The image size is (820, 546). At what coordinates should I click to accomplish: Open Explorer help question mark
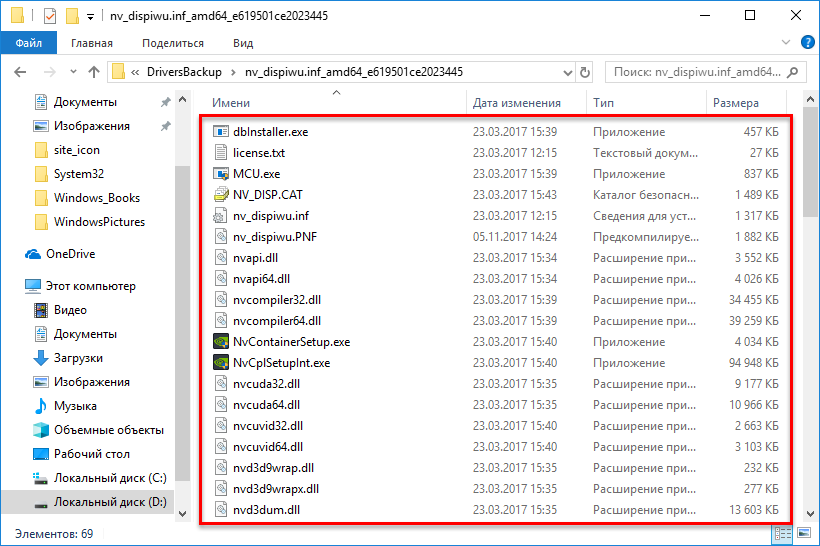pos(807,42)
